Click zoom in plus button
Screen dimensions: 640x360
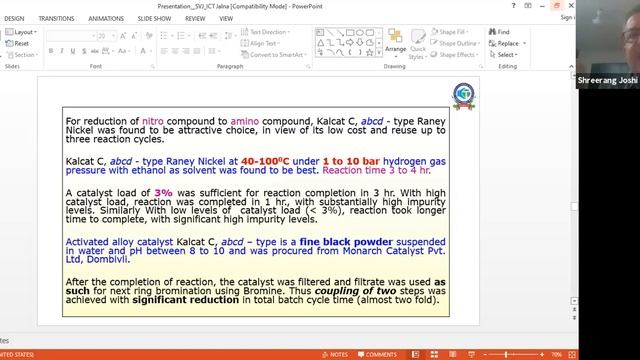(542, 355)
